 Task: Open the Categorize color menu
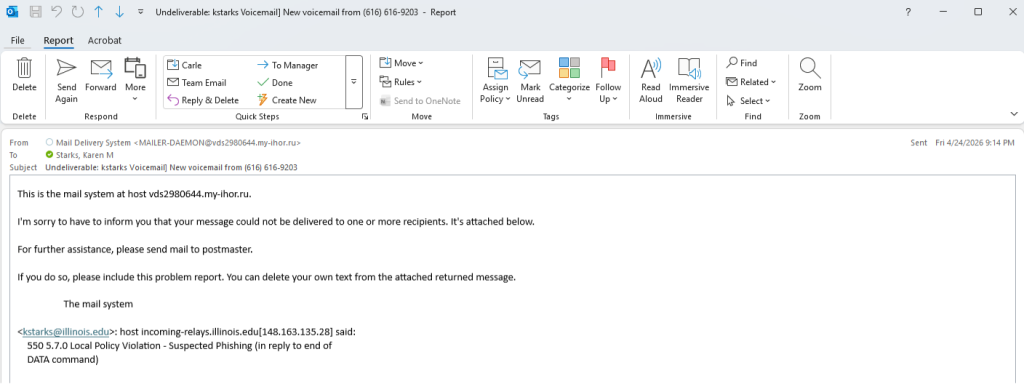[569, 80]
